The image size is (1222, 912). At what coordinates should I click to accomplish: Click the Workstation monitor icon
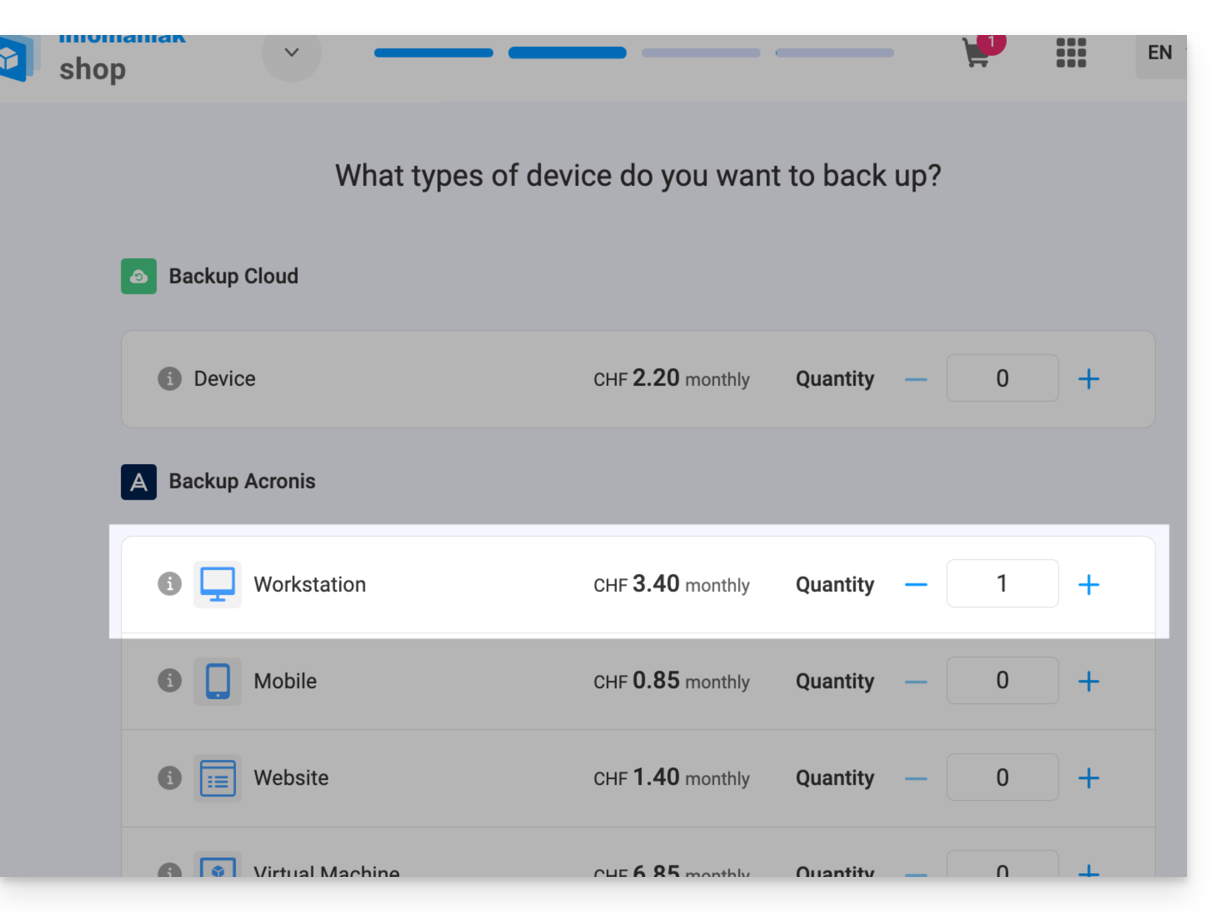point(217,584)
